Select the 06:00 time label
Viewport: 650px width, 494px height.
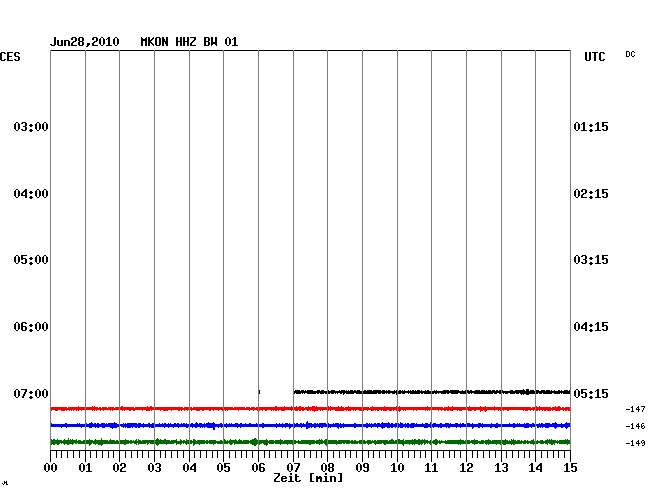[31, 327]
